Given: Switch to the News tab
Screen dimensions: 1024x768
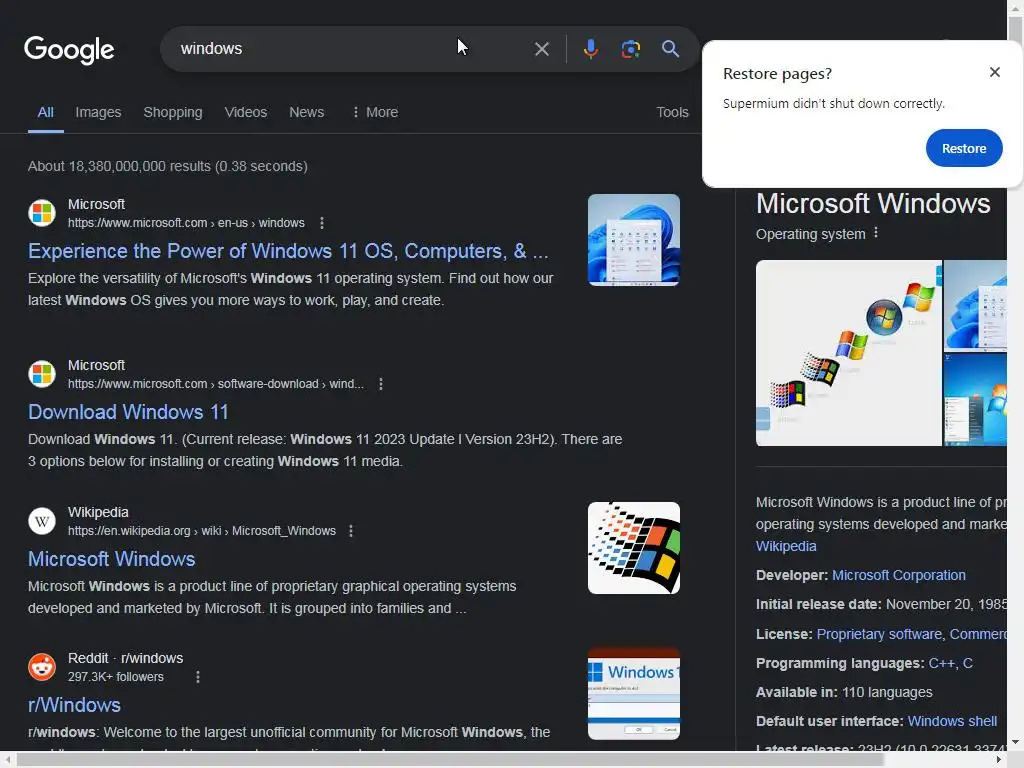Looking at the screenshot, I should point(307,112).
